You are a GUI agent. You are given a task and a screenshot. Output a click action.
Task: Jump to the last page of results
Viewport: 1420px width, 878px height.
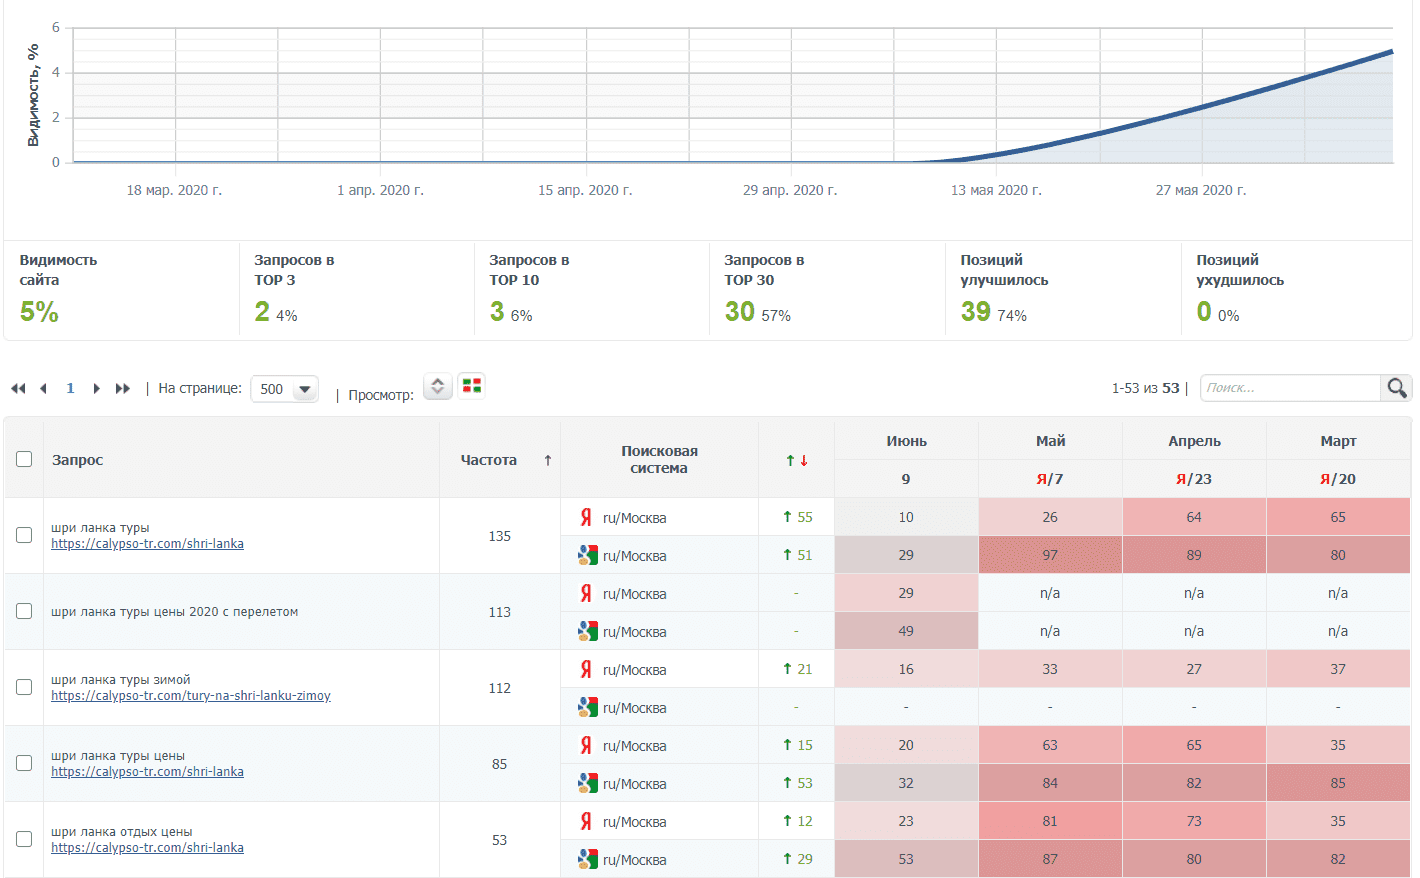[x=122, y=388]
